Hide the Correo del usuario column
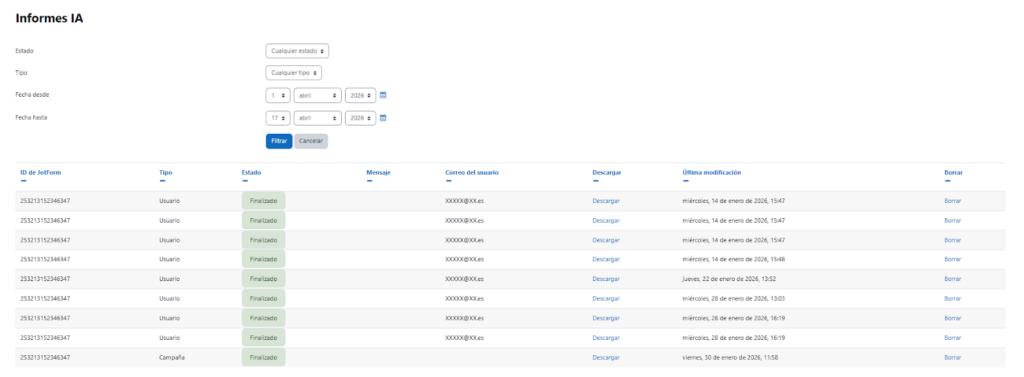Image resolution: width=1024 pixels, height=377 pixels. tap(449, 181)
